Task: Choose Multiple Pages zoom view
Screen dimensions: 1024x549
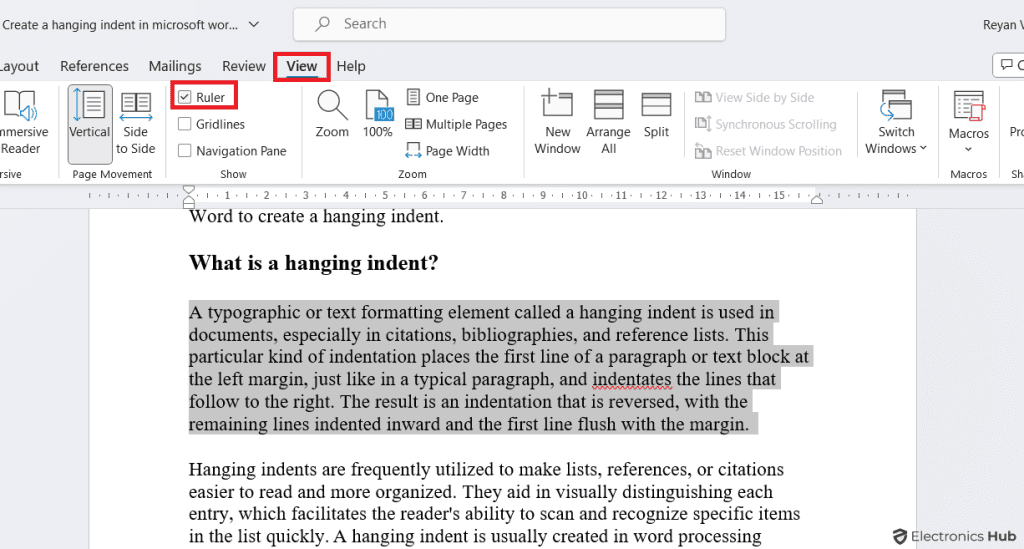Action: click(456, 124)
